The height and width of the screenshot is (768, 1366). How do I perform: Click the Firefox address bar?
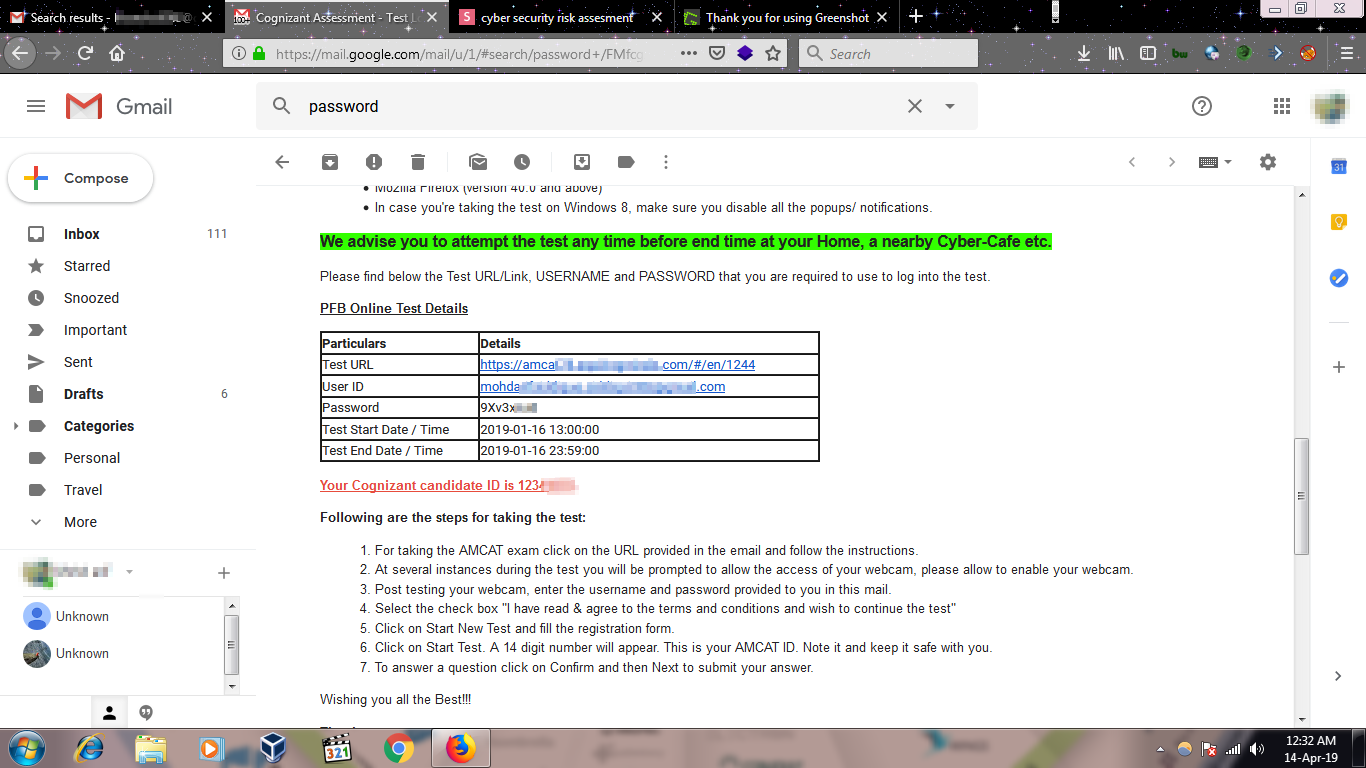(460, 54)
